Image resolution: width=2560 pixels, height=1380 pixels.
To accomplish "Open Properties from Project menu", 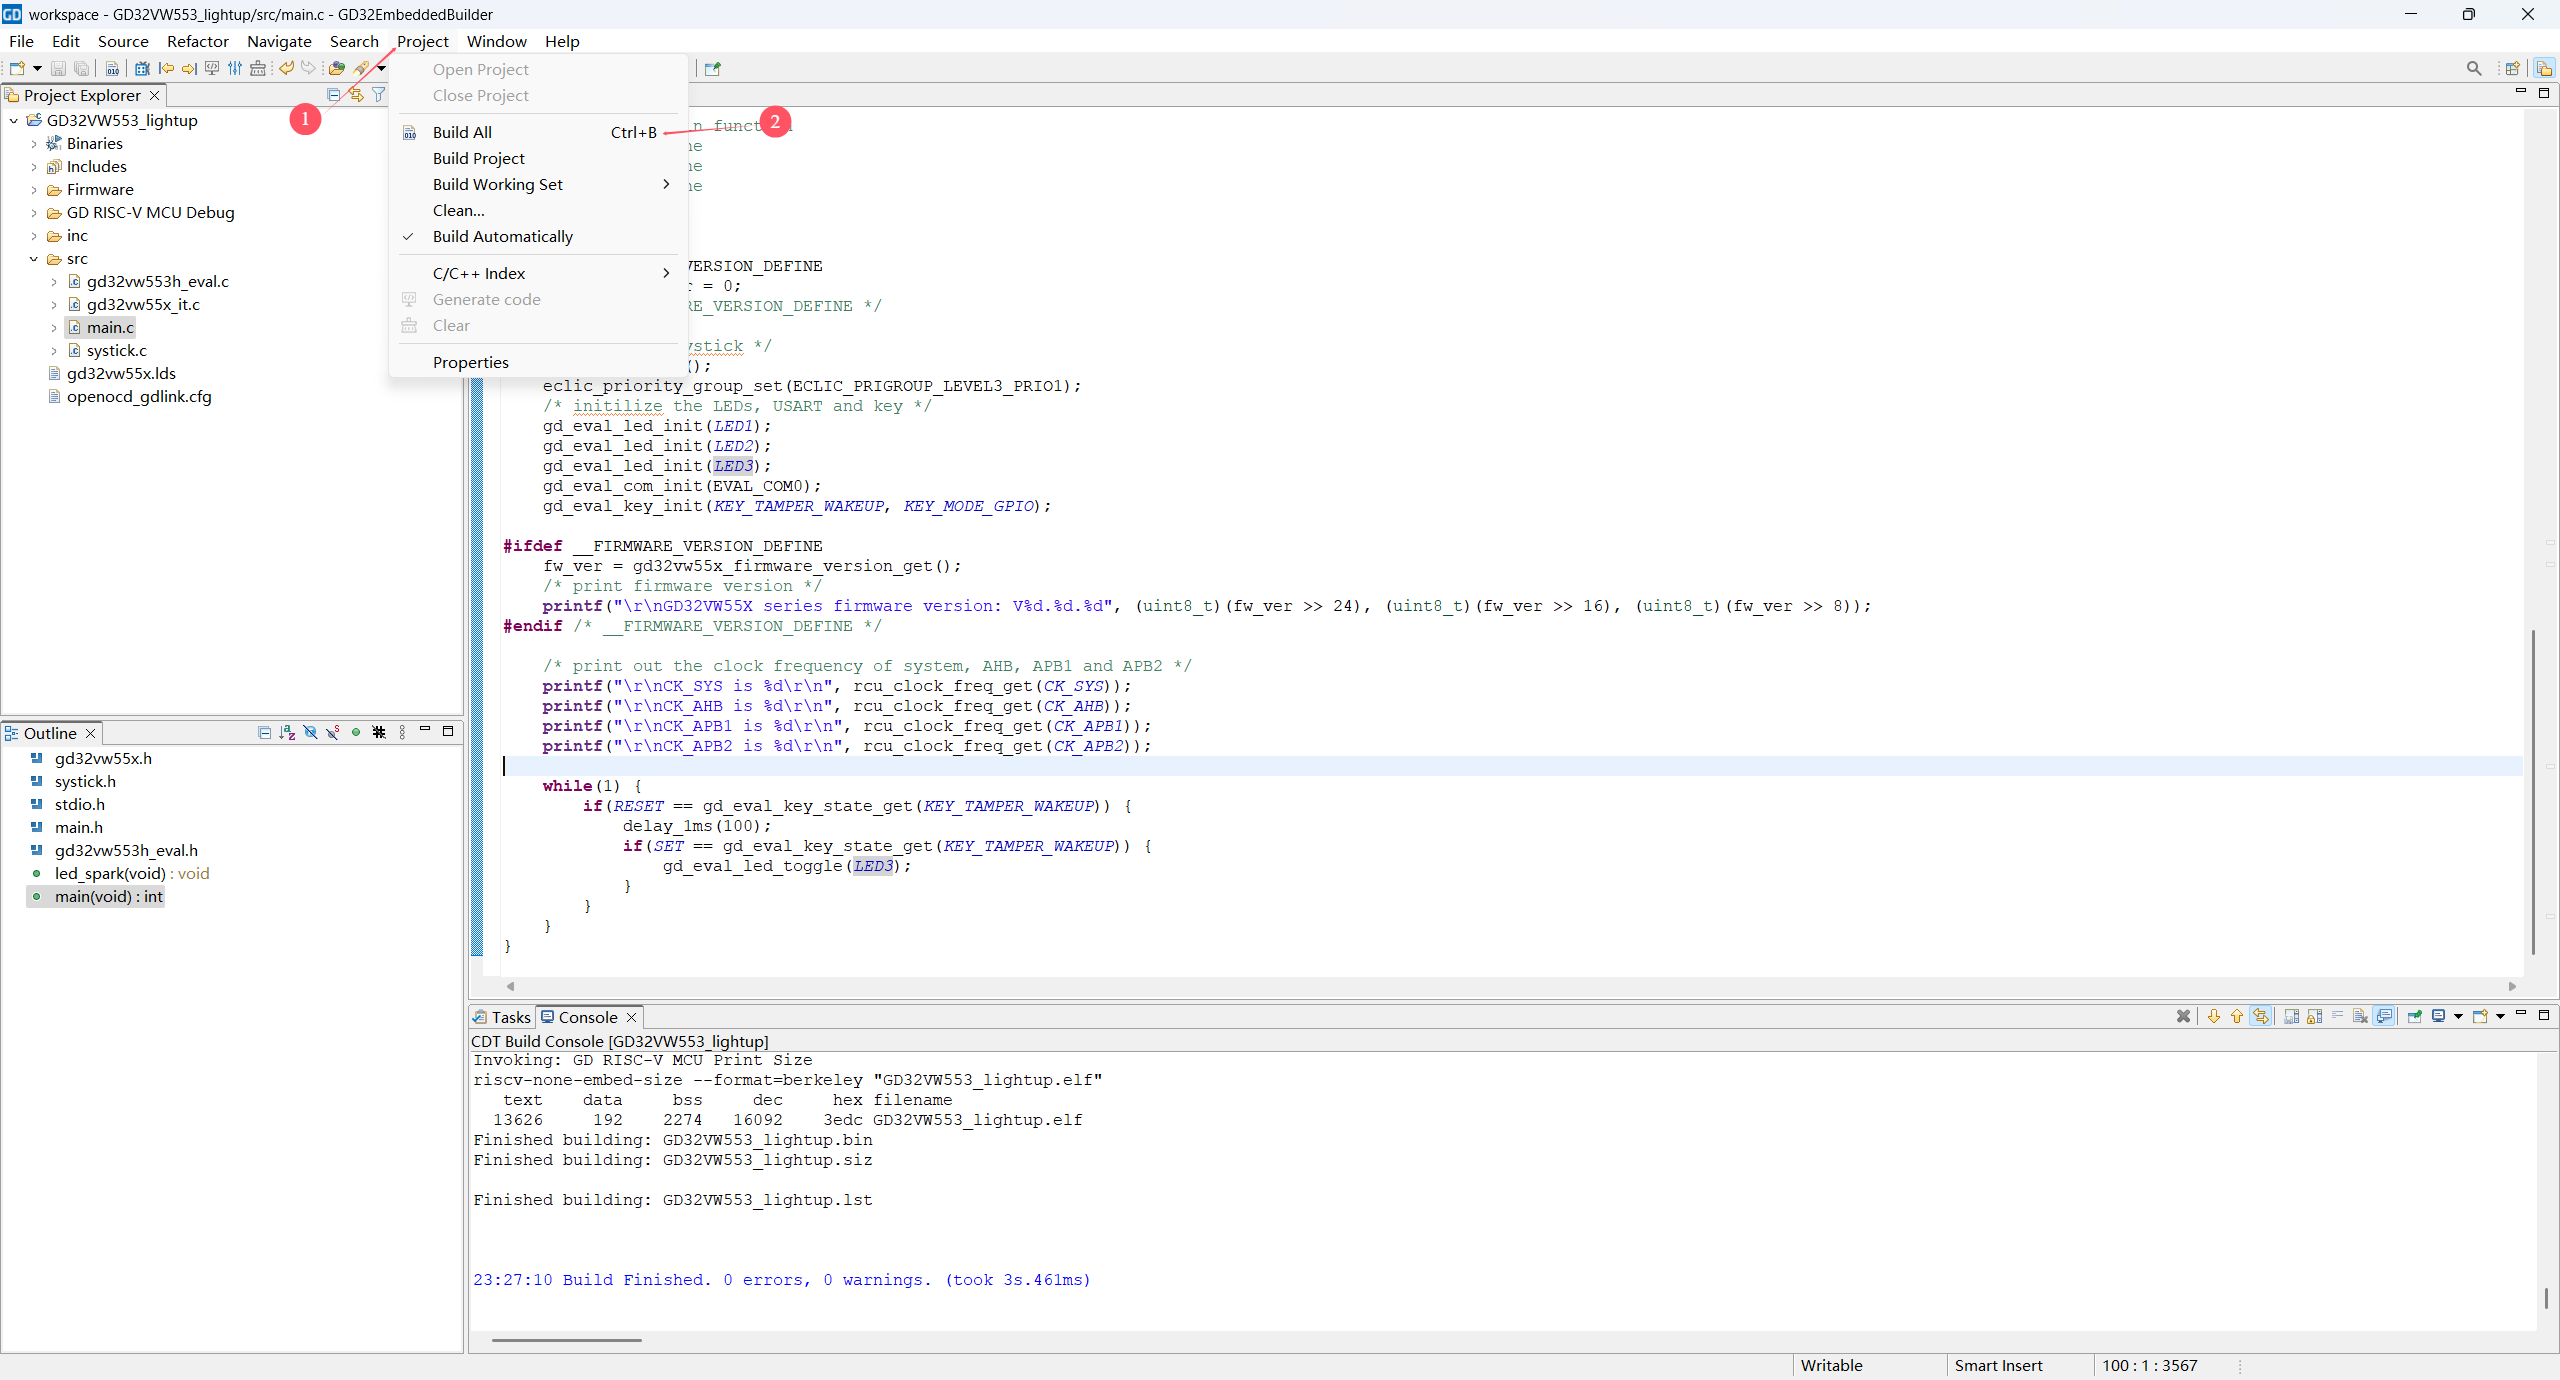I will click(470, 363).
